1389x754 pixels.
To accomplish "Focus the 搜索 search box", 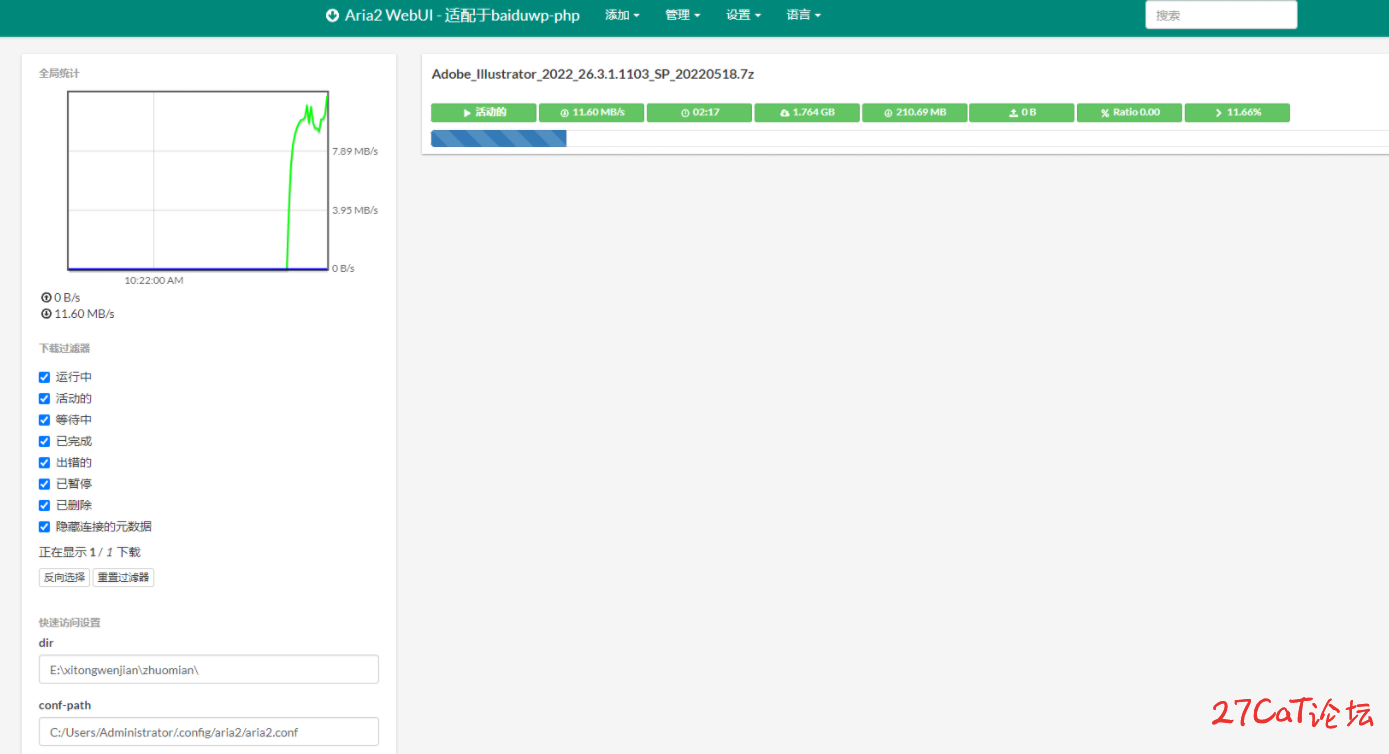I will pos(1221,15).
